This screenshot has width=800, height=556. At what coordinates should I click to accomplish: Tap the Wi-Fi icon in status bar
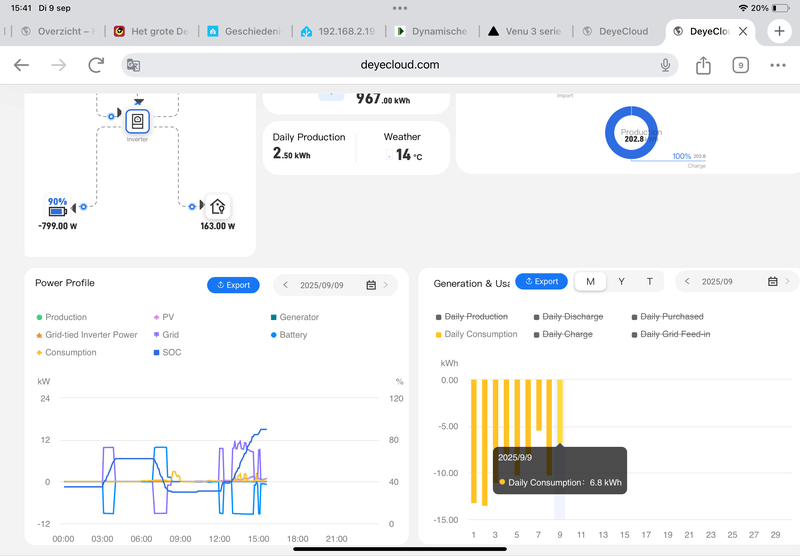coord(743,8)
